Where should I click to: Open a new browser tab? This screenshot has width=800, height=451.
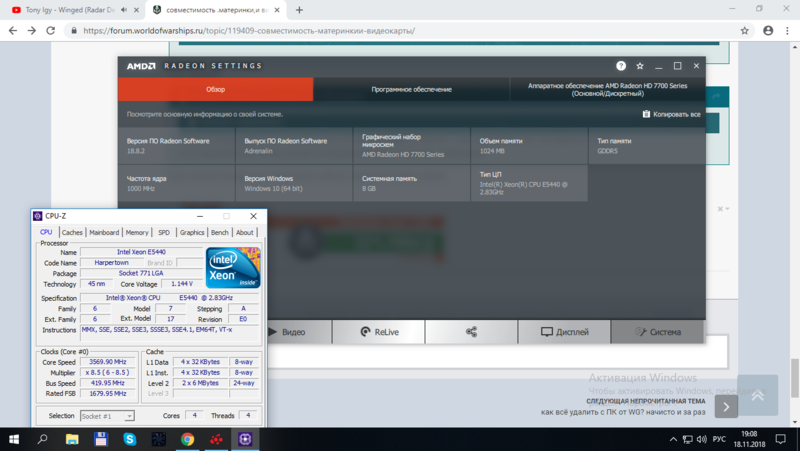(x=299, y=10)
